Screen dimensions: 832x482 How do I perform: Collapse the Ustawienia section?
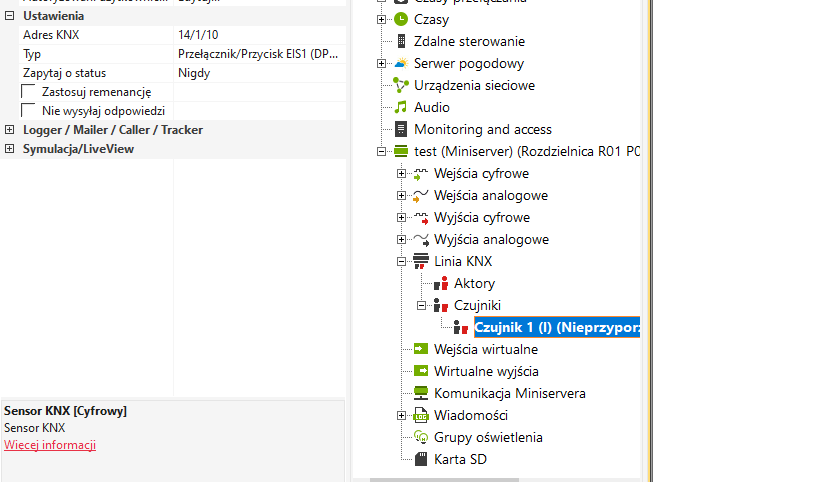click(x=9, y=16)
